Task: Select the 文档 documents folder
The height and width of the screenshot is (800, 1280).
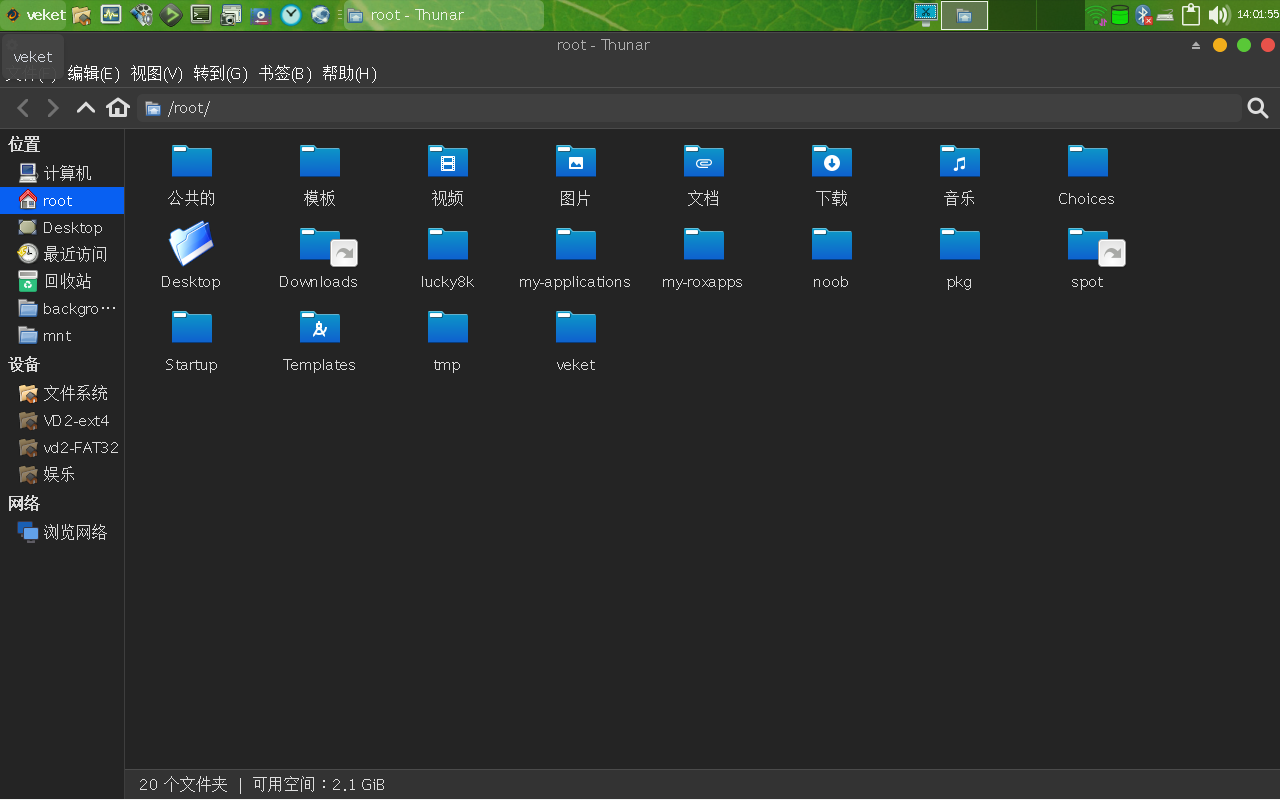Action: 703,174
